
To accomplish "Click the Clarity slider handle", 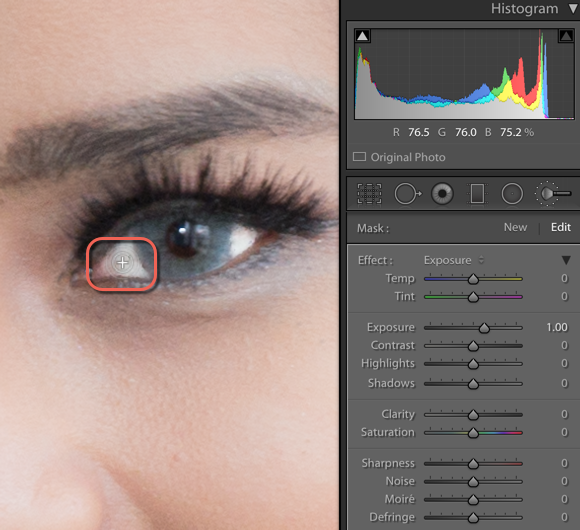I will (x=473, y=415).
